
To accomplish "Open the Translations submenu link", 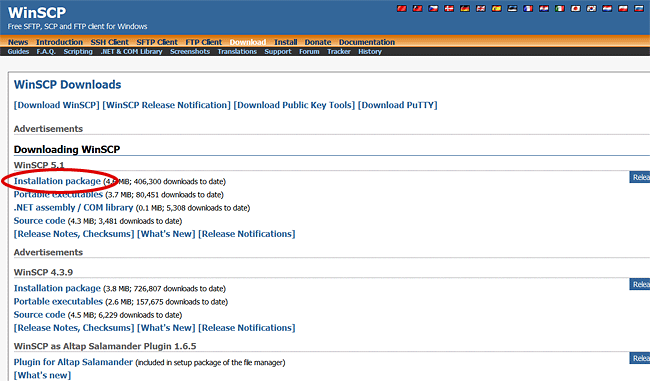I will click(237, 51).
